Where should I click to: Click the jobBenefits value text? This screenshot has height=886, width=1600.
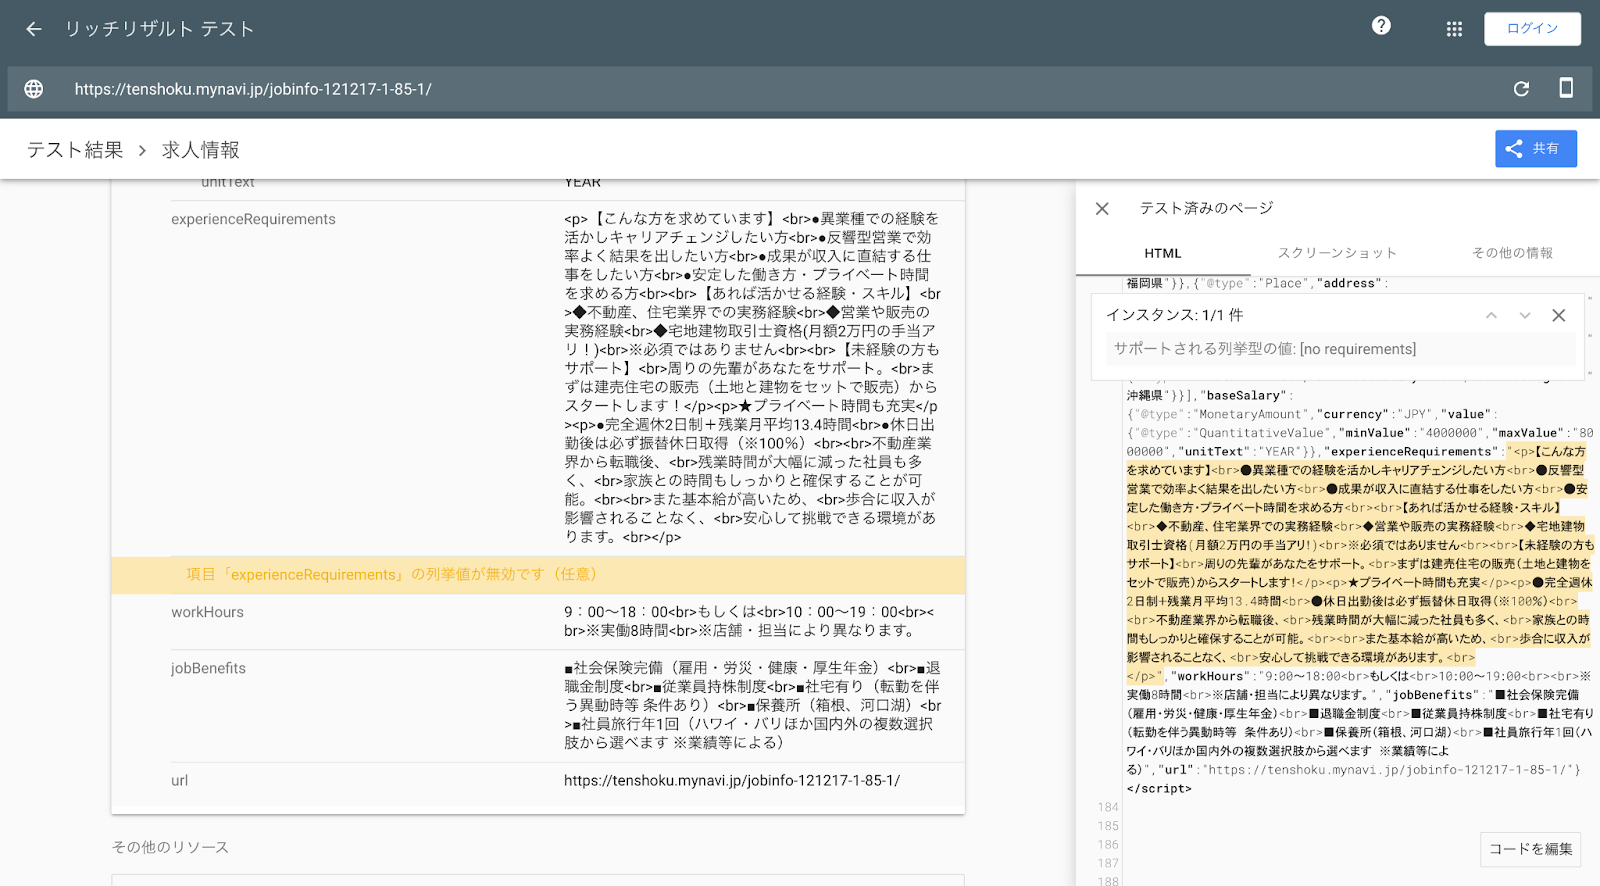[753, 705]
